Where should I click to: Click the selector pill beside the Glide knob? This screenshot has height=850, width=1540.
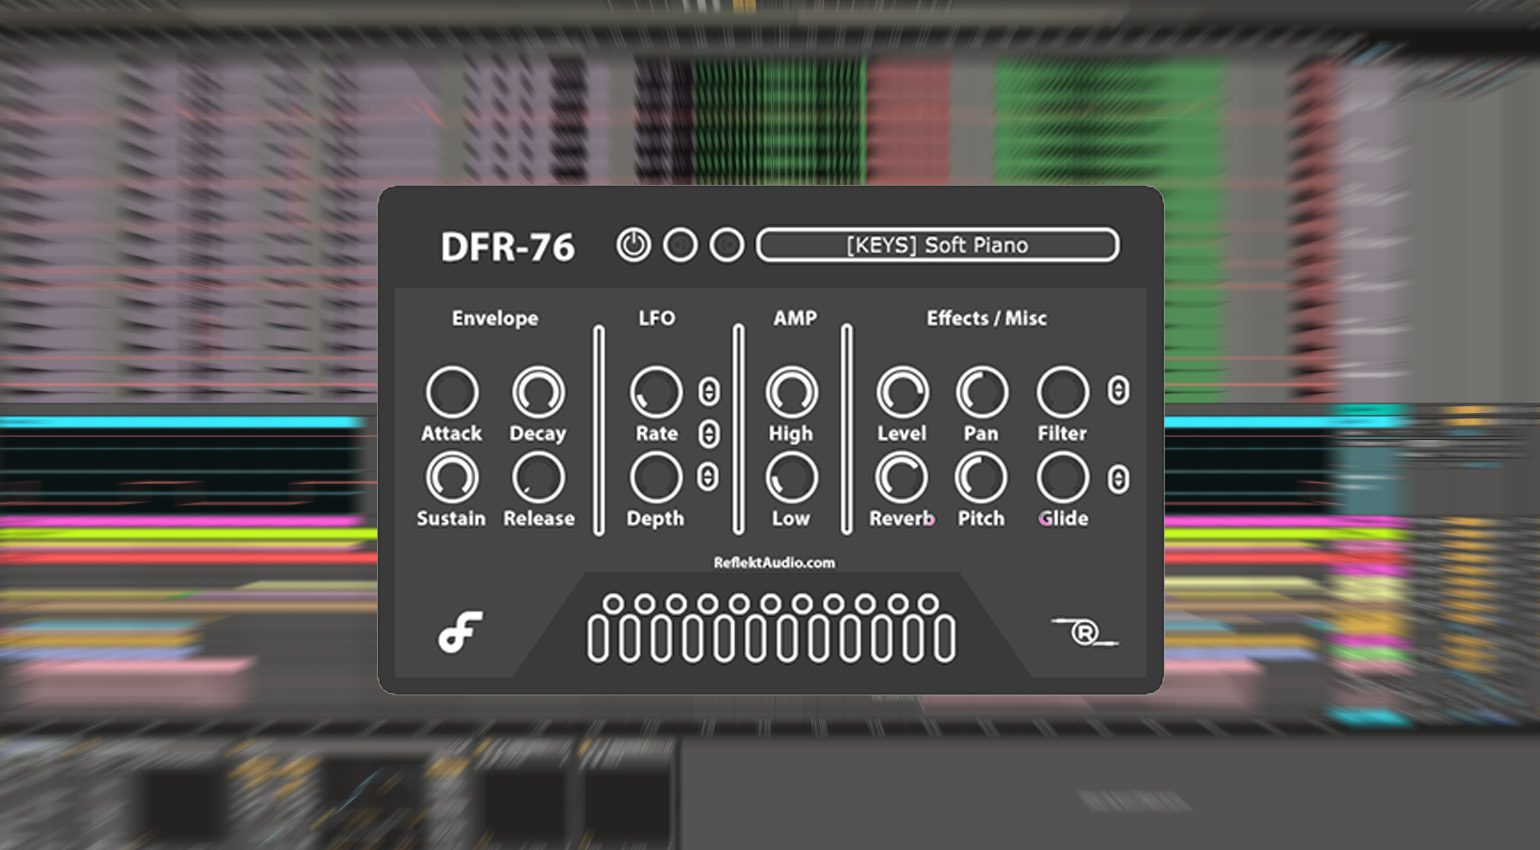point(1118,480)
